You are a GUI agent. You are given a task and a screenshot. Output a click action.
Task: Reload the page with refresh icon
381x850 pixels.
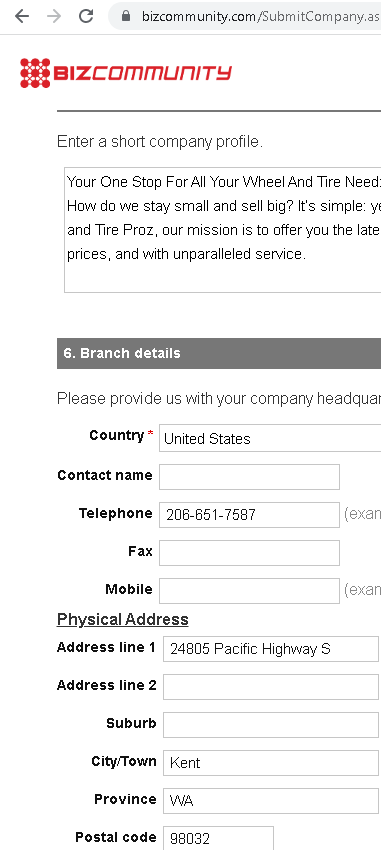coord(86,16)
